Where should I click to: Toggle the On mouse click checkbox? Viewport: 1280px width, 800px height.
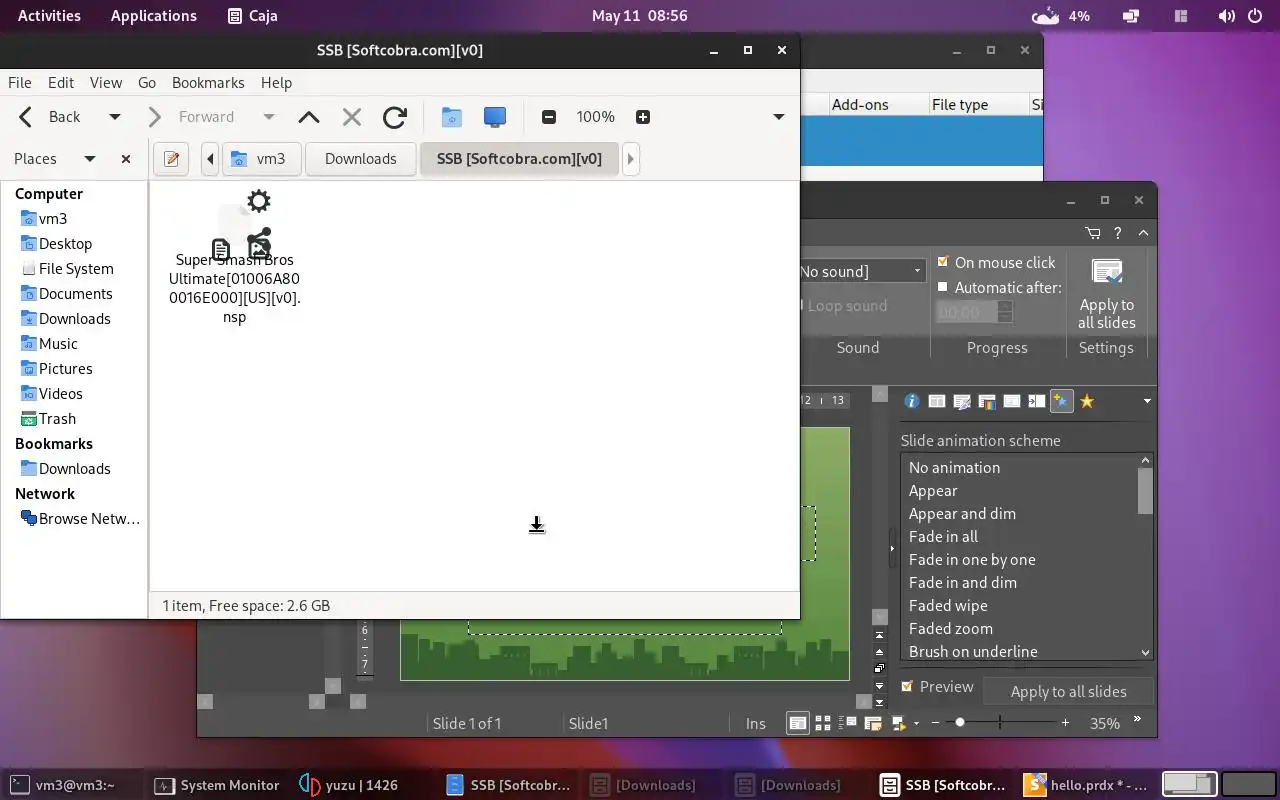coord(942,262)
